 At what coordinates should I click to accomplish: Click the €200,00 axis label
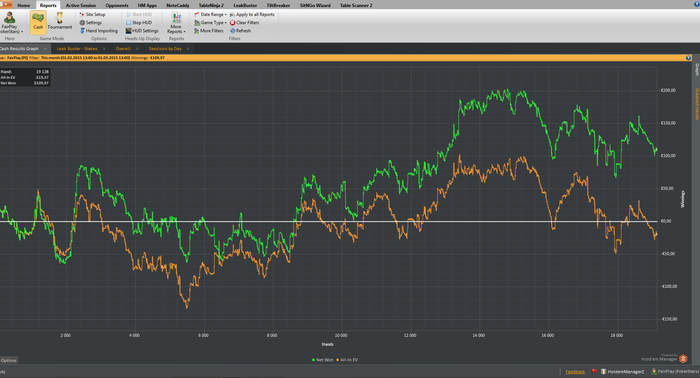668,90
